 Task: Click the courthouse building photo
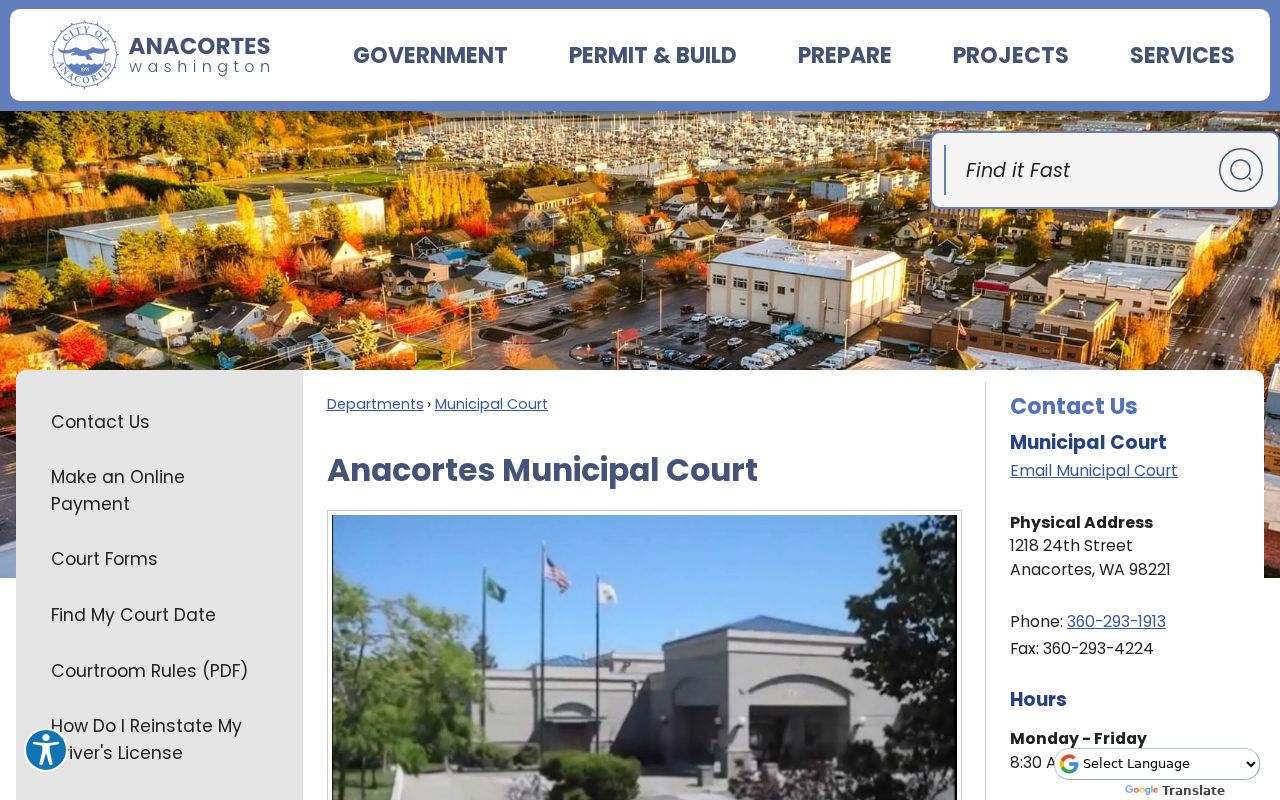644,657
